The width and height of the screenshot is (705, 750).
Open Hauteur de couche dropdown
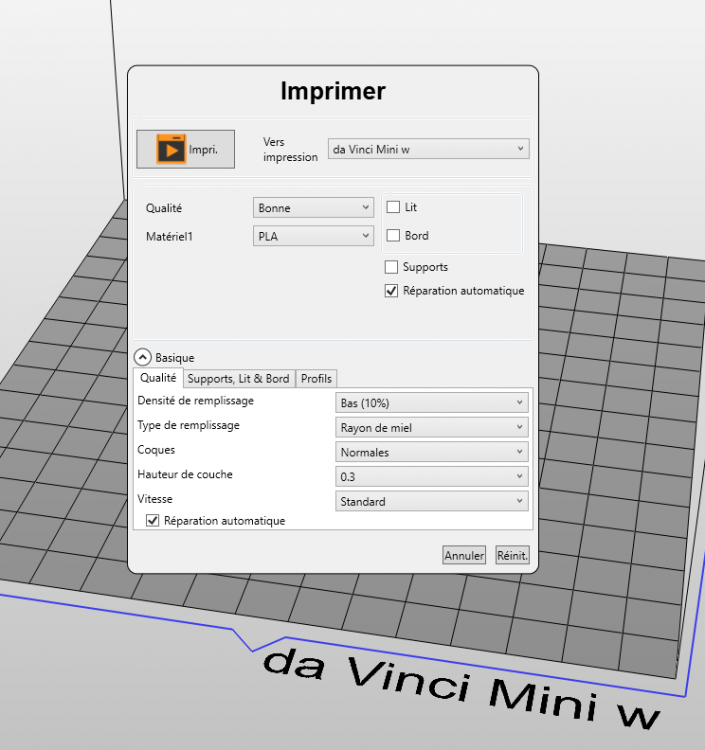[432, 476]
